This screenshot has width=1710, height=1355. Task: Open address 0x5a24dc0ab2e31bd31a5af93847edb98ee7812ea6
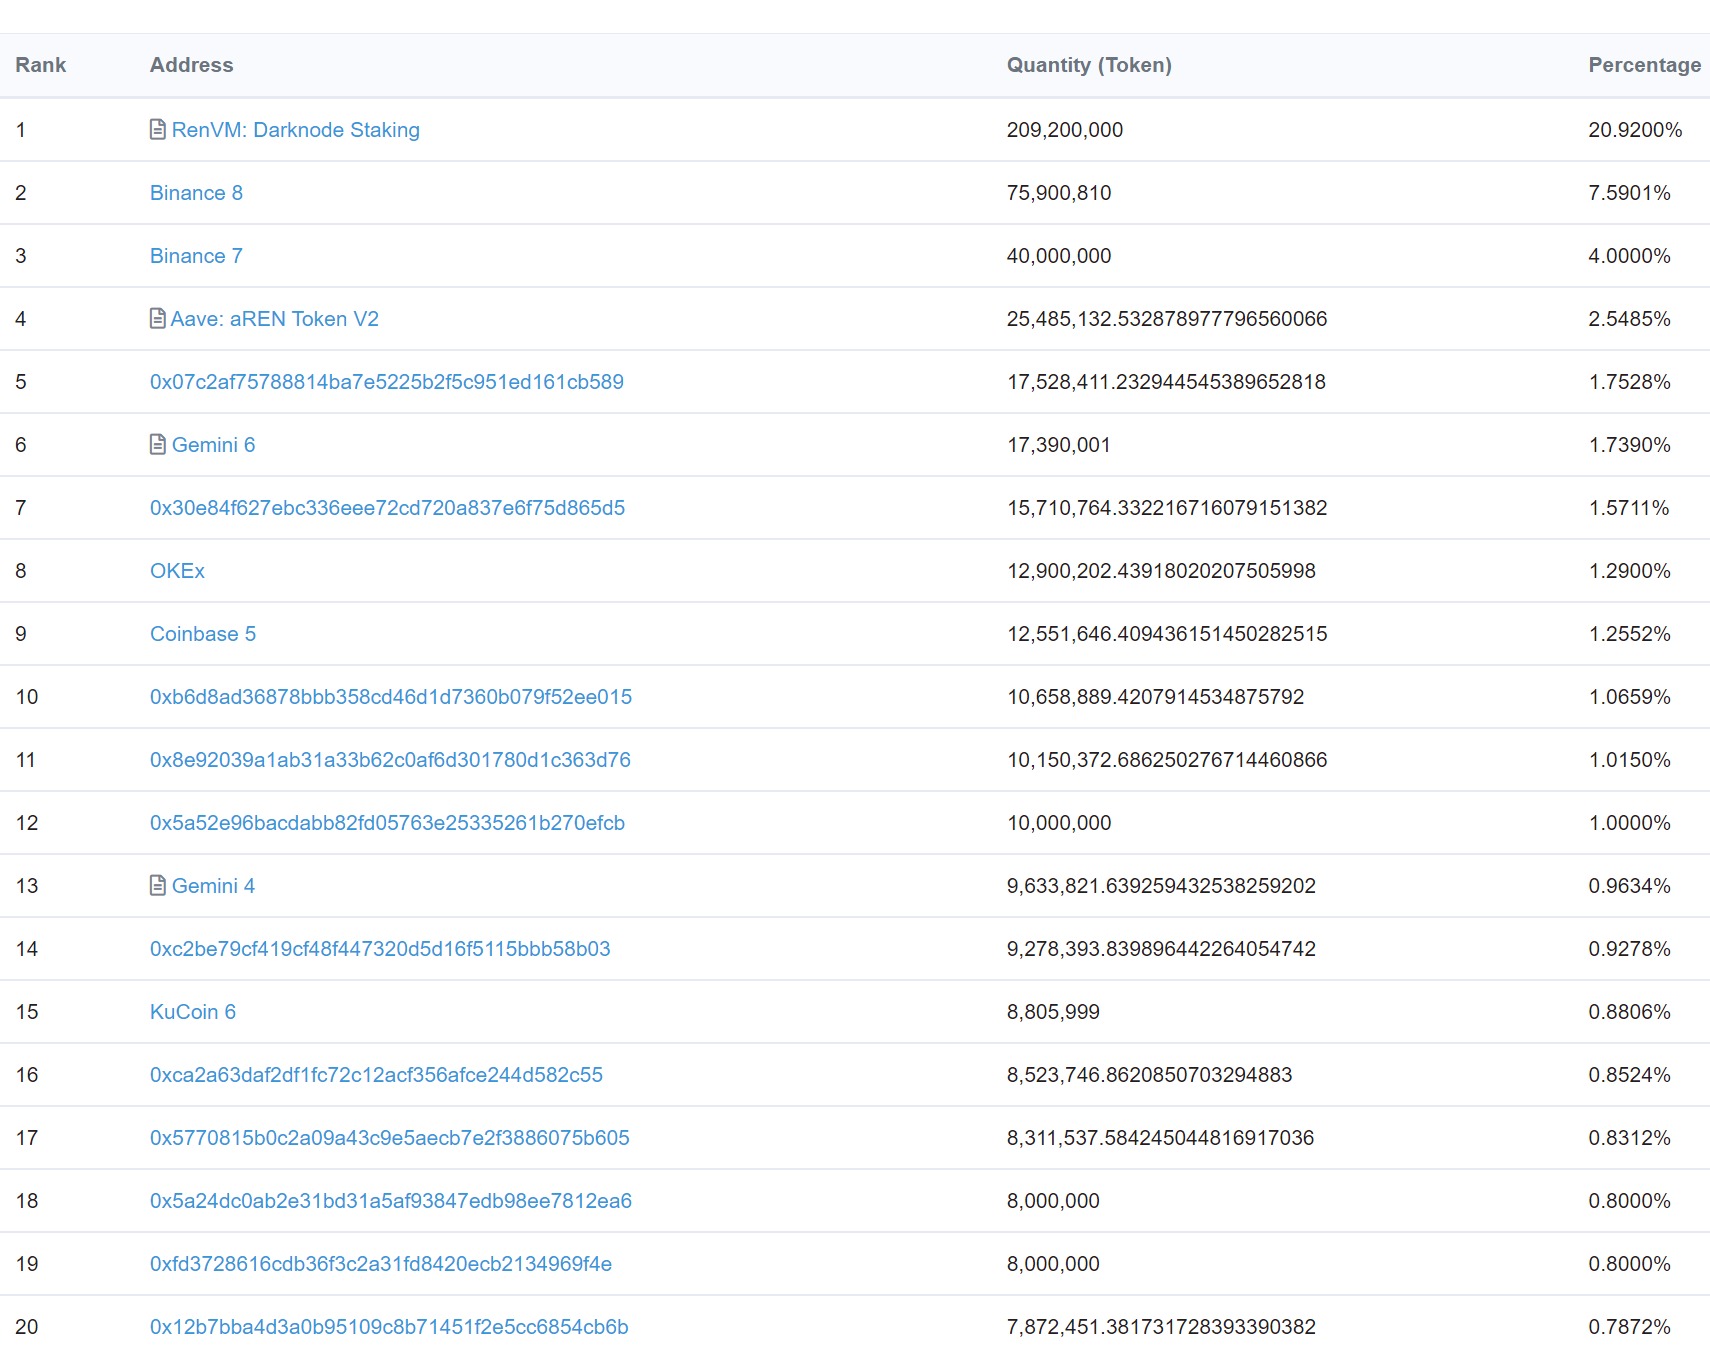[391, 1201]
